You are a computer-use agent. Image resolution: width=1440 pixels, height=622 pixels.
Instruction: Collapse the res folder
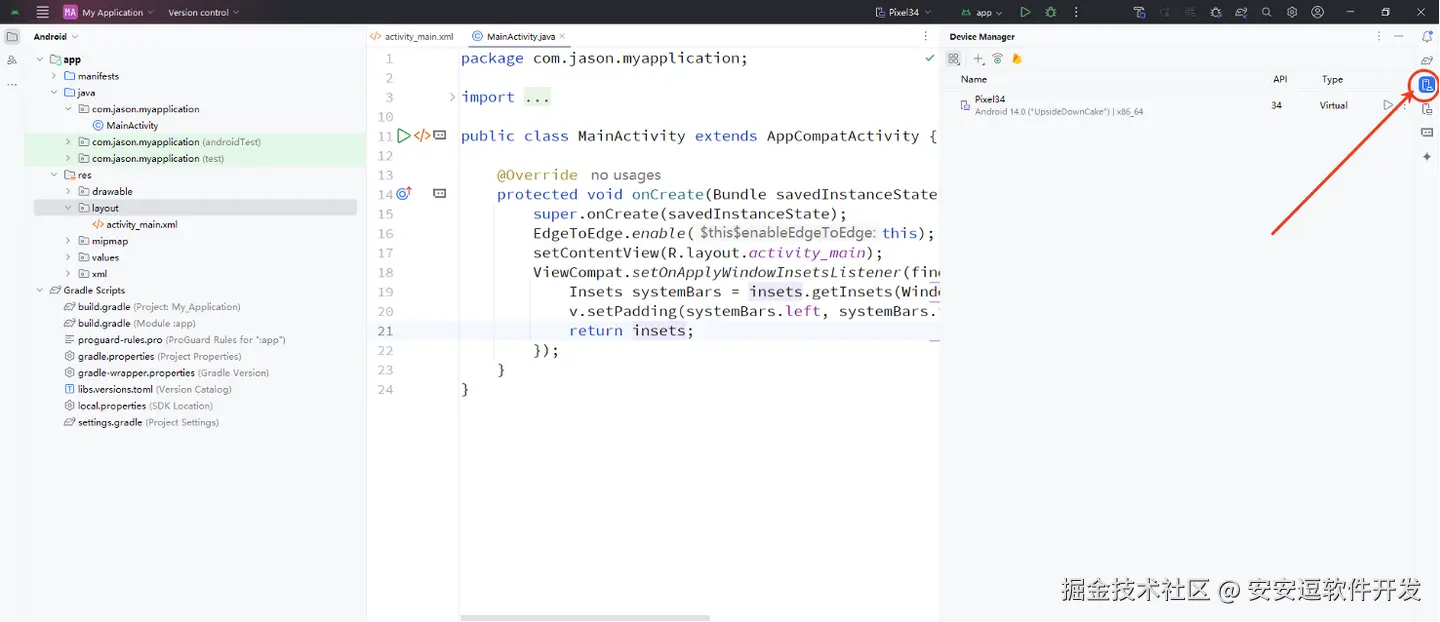pyautogui.click(x=54, y=175)
